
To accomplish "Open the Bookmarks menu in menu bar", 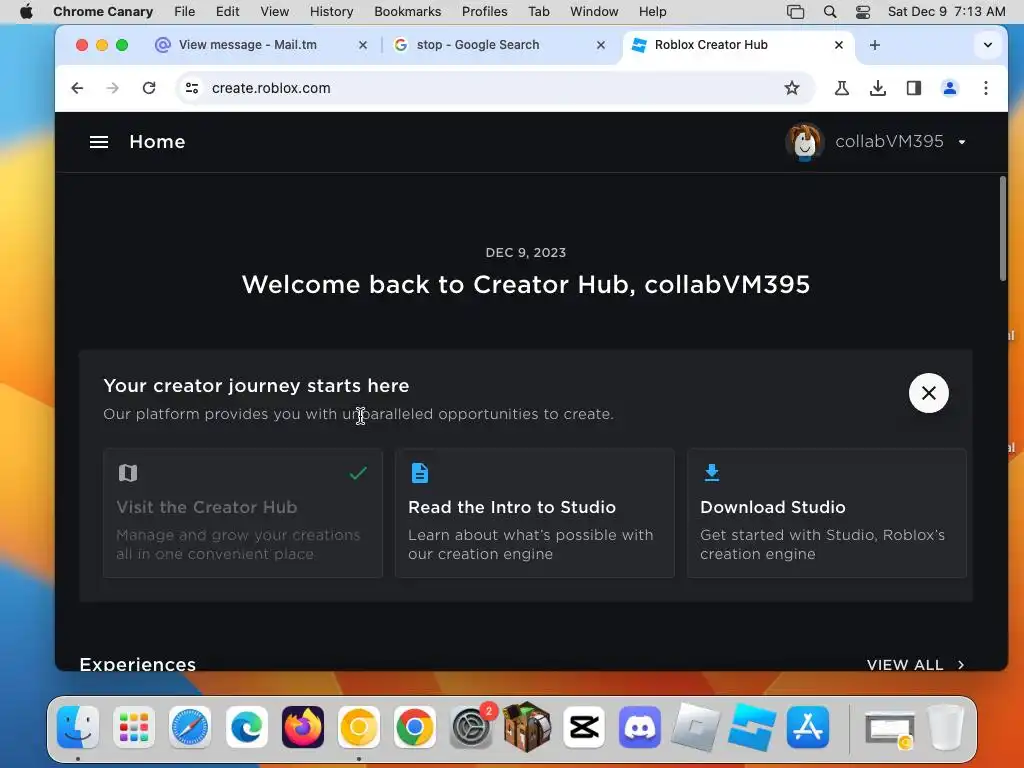I will click(408, 11).
